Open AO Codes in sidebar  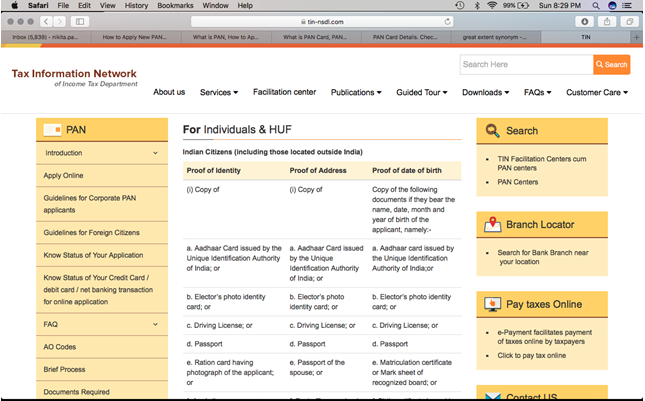point(60,347)
